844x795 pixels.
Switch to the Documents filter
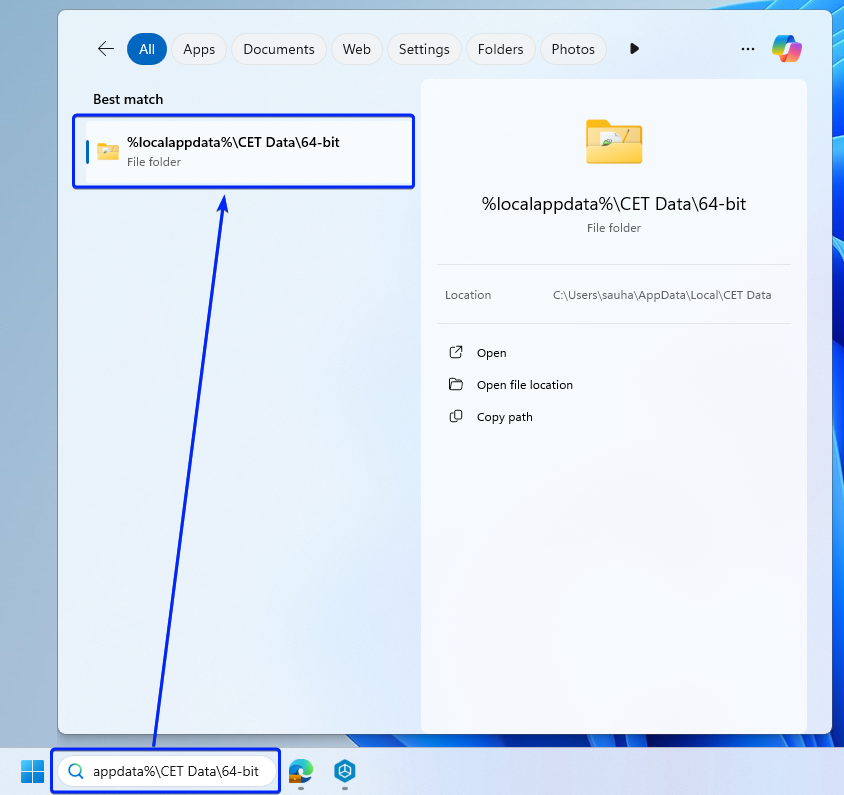279,49
